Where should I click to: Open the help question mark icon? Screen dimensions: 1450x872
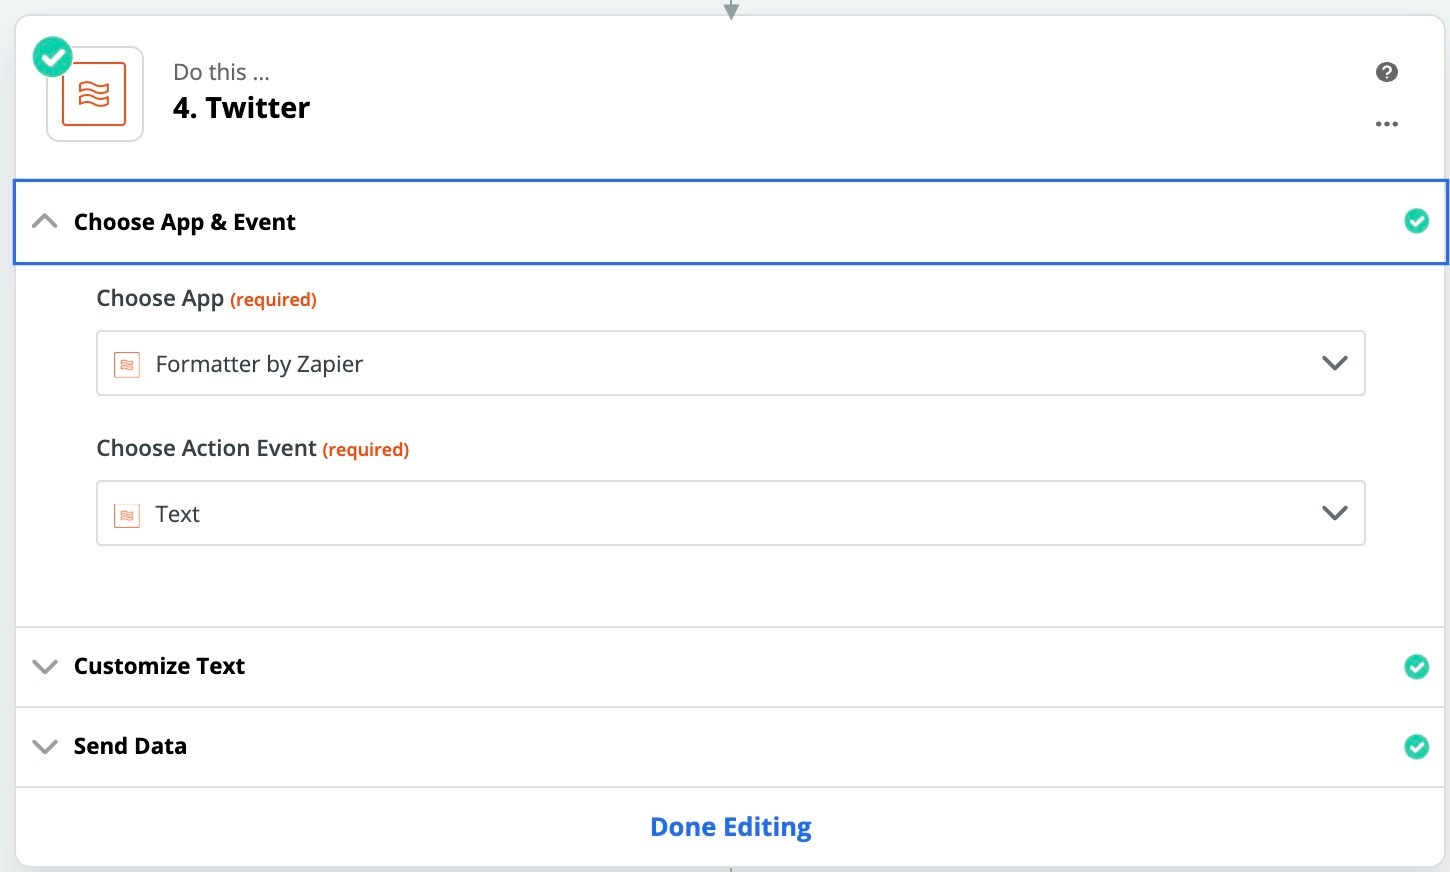pyautogui.click(x=1386, y=72)
